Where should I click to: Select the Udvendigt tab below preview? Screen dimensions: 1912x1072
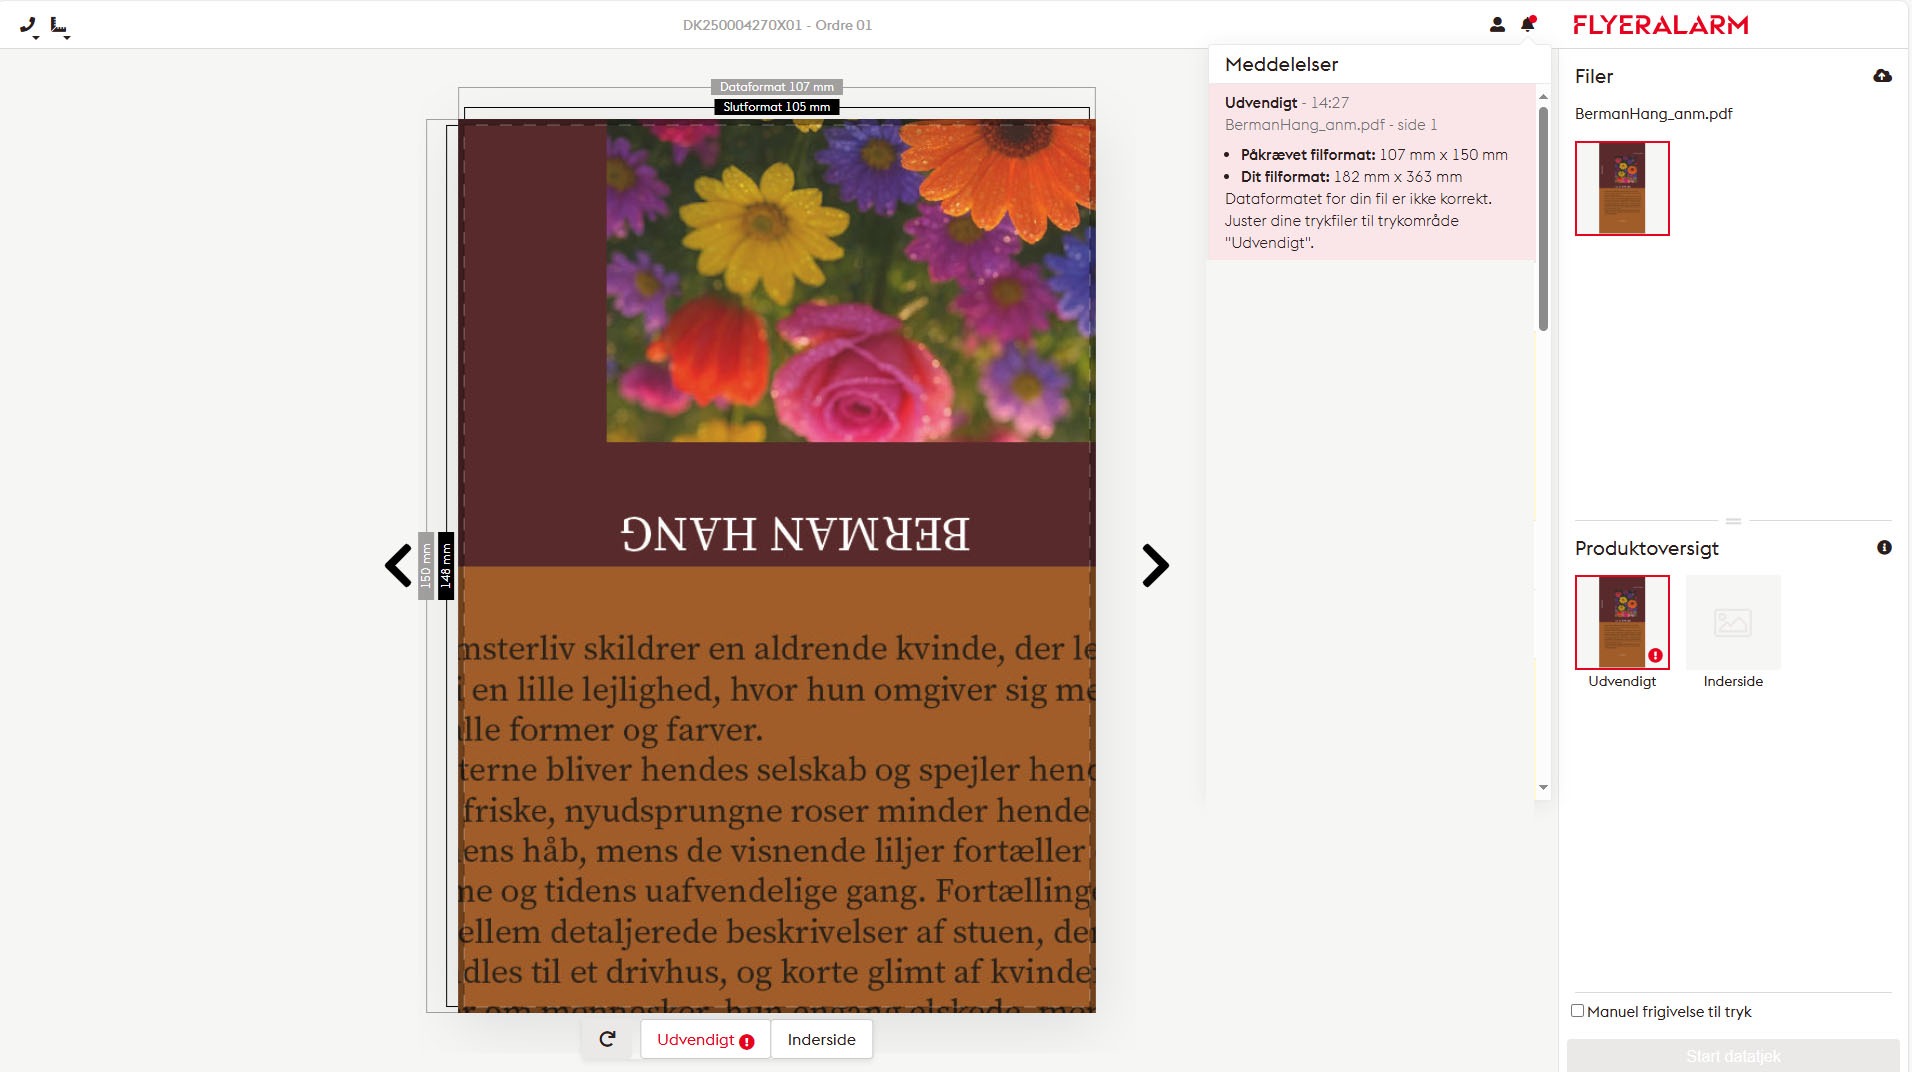(704, 1039)
